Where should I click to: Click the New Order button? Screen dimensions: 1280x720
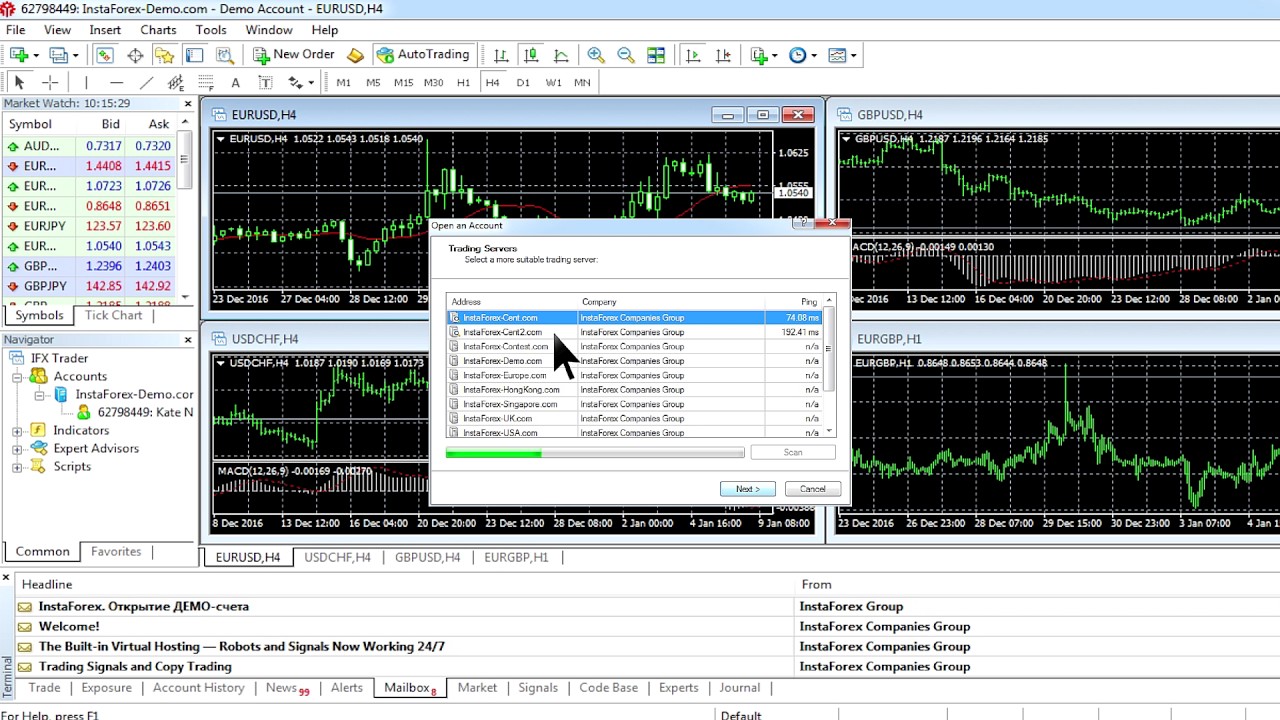[x=293, y=55]
